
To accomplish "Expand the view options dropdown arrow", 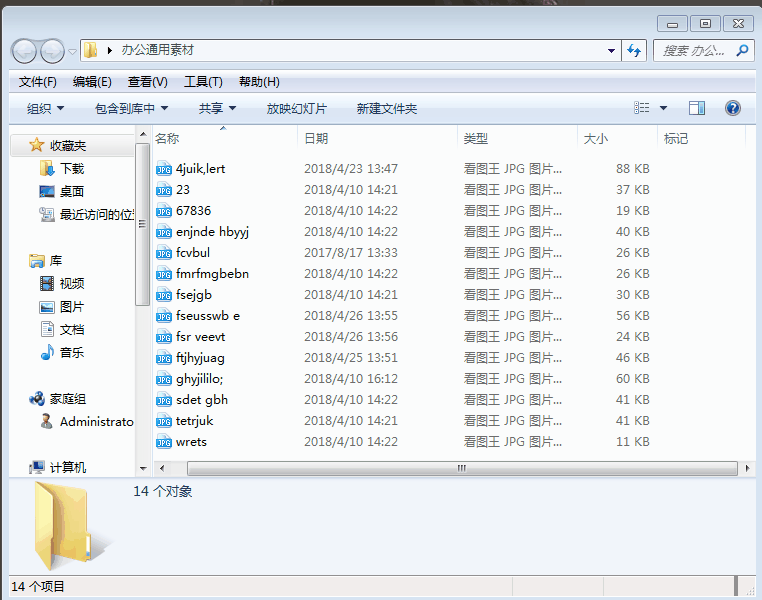I will (x=663, y=108).
